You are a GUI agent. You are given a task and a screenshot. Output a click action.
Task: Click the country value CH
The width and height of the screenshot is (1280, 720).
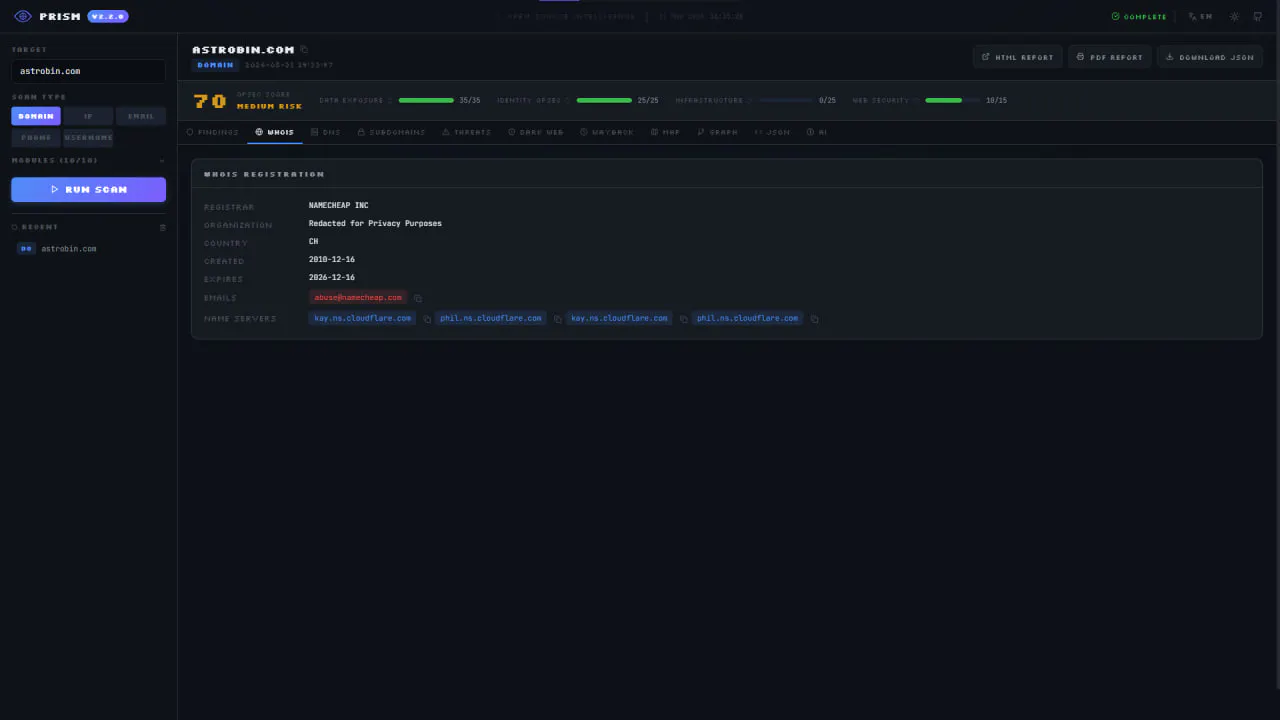coord(314,242)
